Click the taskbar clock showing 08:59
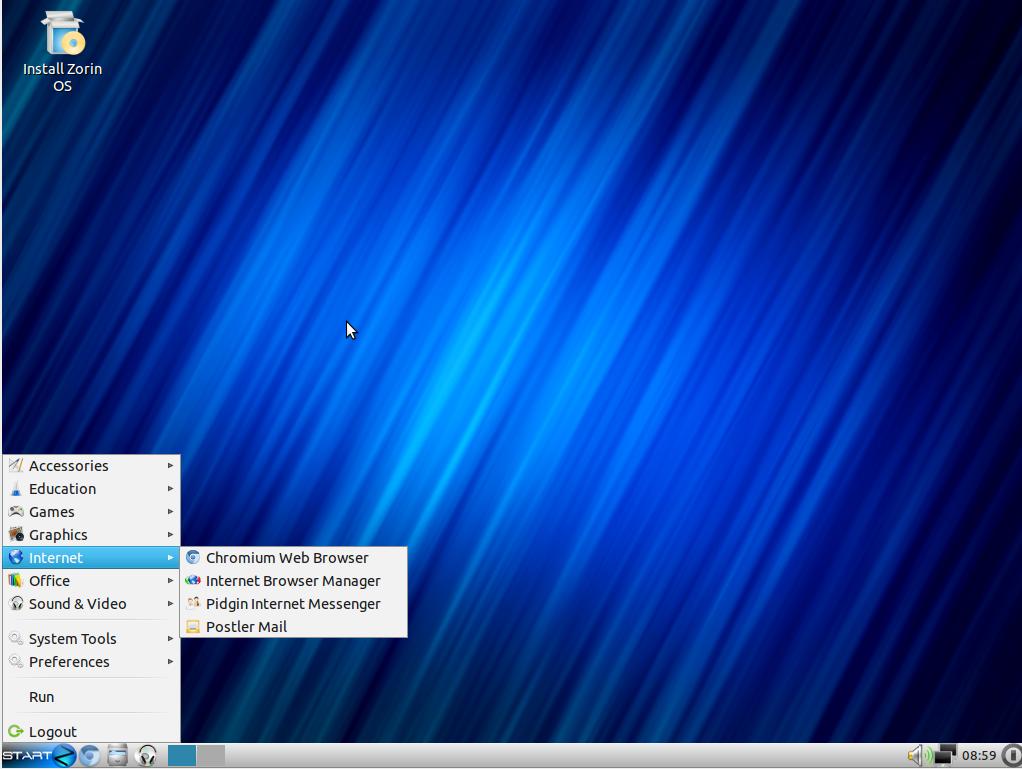 coord(979,755)
